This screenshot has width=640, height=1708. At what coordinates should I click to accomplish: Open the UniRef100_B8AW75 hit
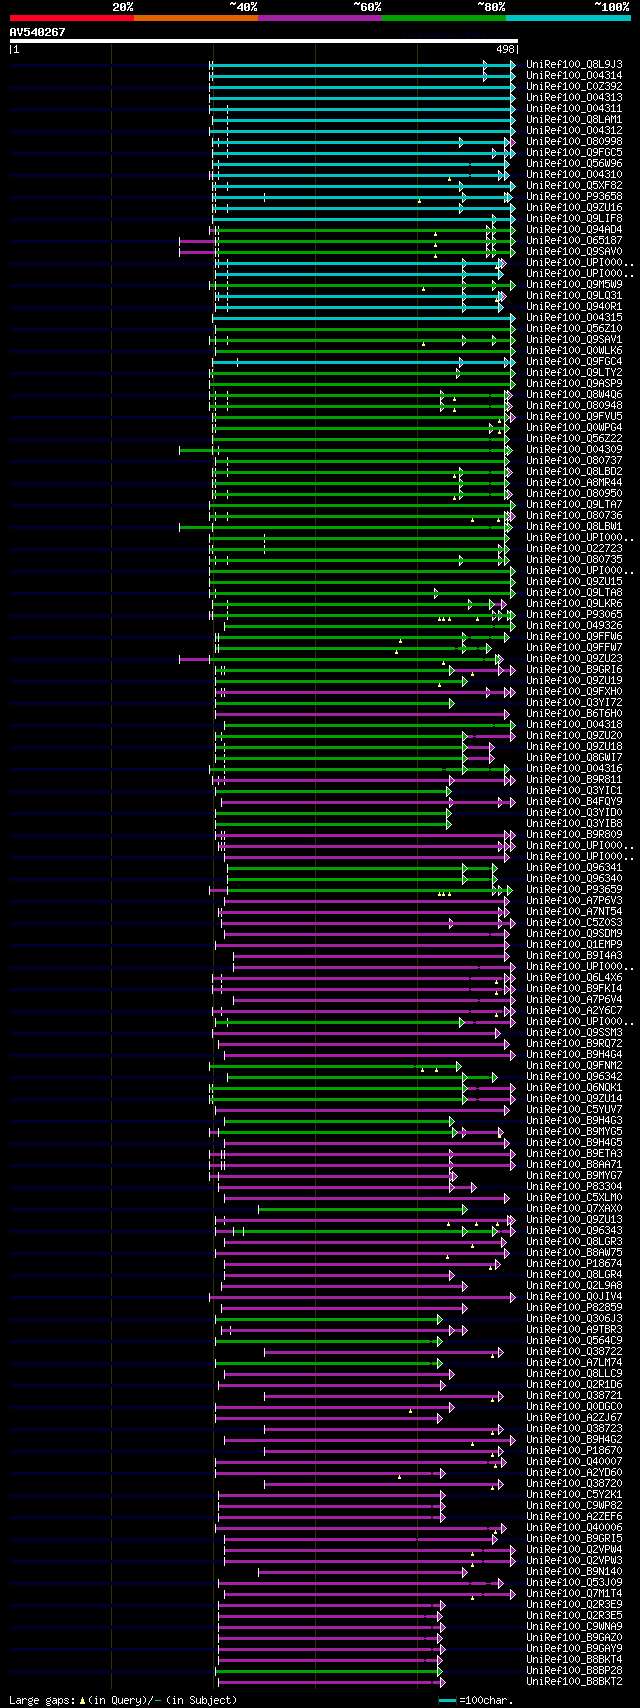[x=575, y=1252]
